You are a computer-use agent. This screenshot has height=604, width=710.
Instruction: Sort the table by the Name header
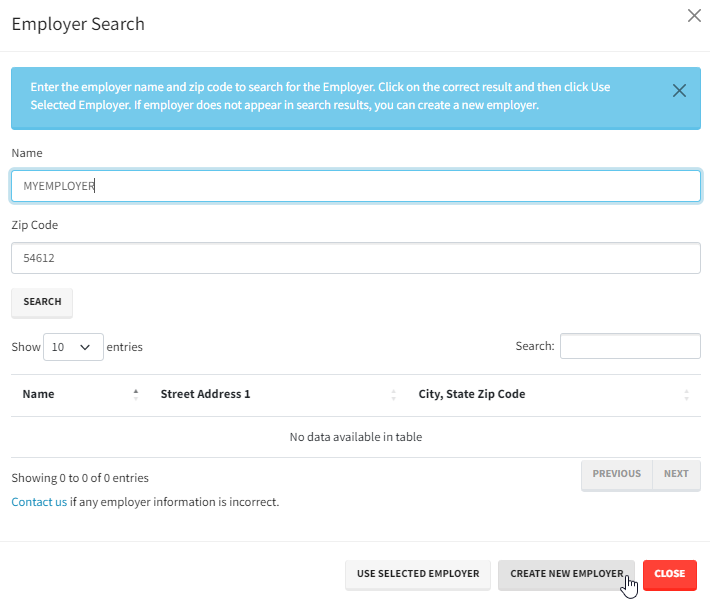(38, 394)
